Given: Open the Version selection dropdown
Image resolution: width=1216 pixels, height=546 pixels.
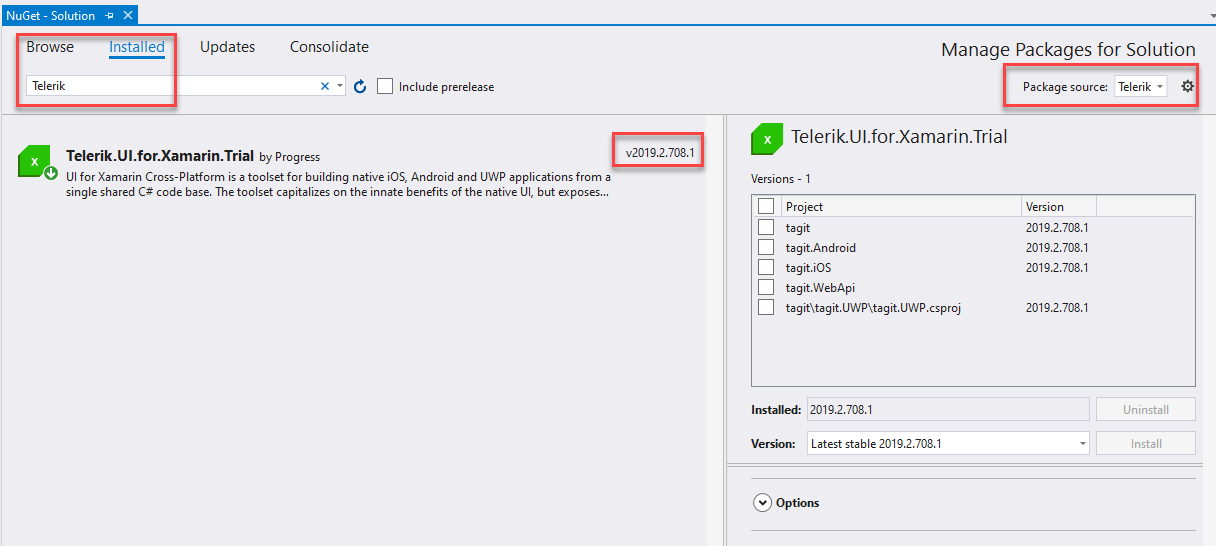Looking at the screenshot, I should (x=1082, y=443).
